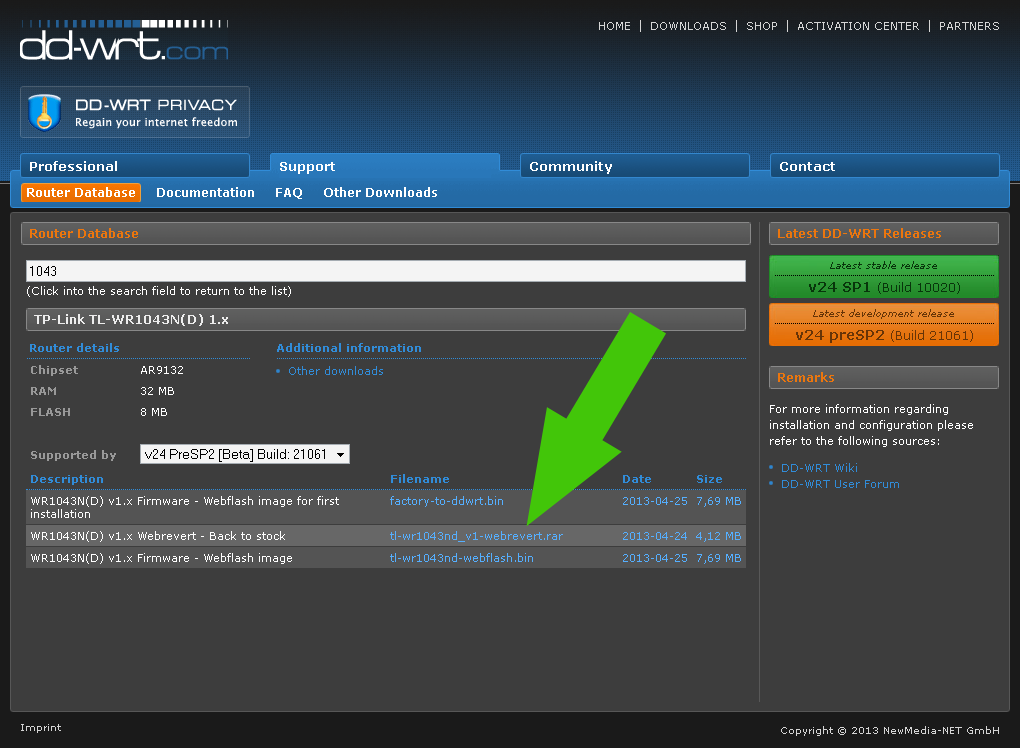Switch to the Contact tab
This screenshot has width=1020, height=748.
click(885, 166)
